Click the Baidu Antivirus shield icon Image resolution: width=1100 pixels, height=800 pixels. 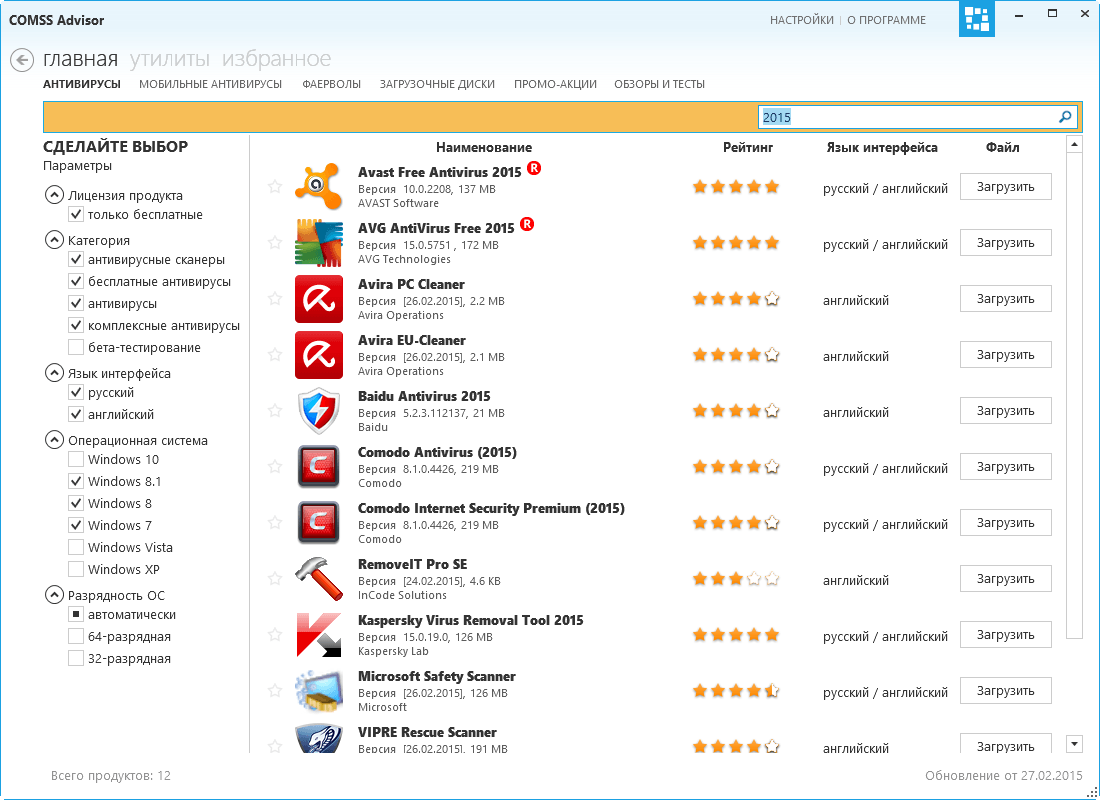(318, 411)
